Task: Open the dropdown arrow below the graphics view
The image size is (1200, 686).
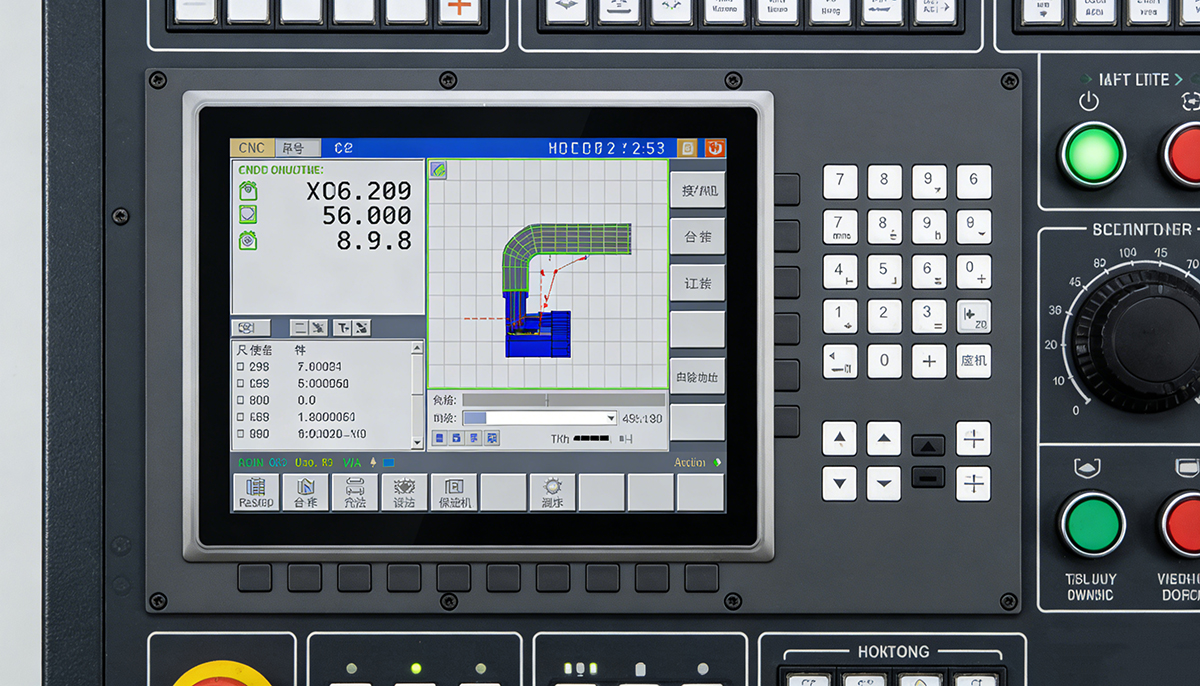Action: [x=611, y=418]
